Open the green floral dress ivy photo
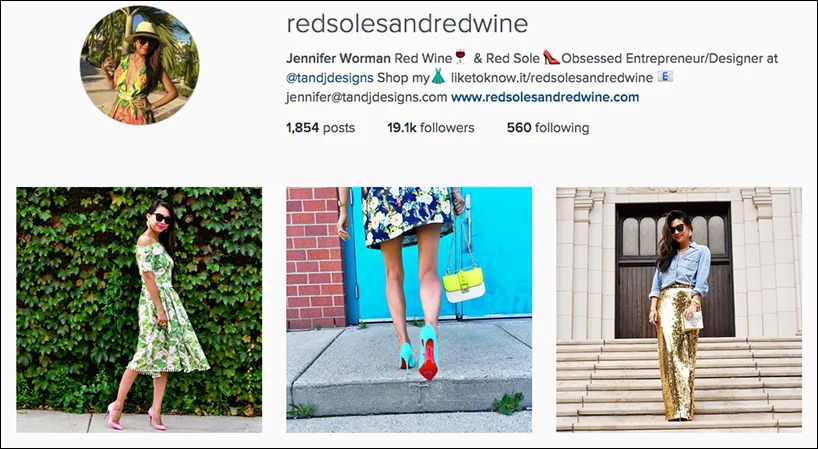The image size is (818, 449). 139,310
